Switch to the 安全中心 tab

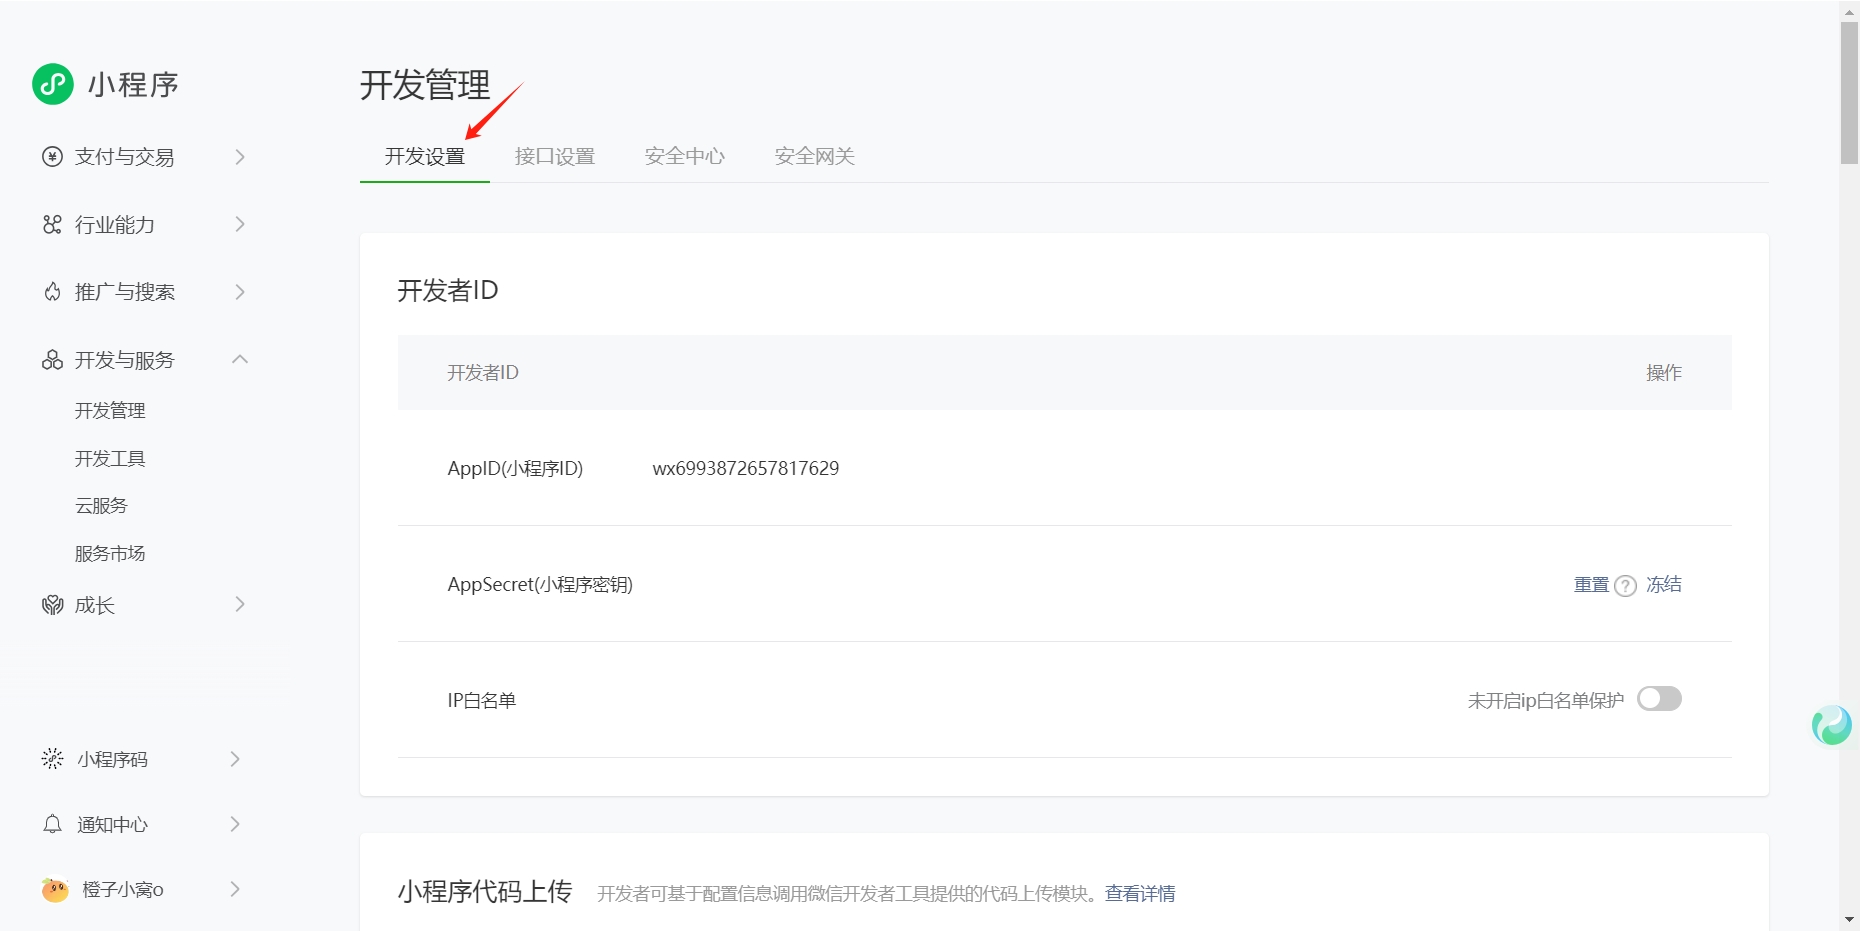685,156
